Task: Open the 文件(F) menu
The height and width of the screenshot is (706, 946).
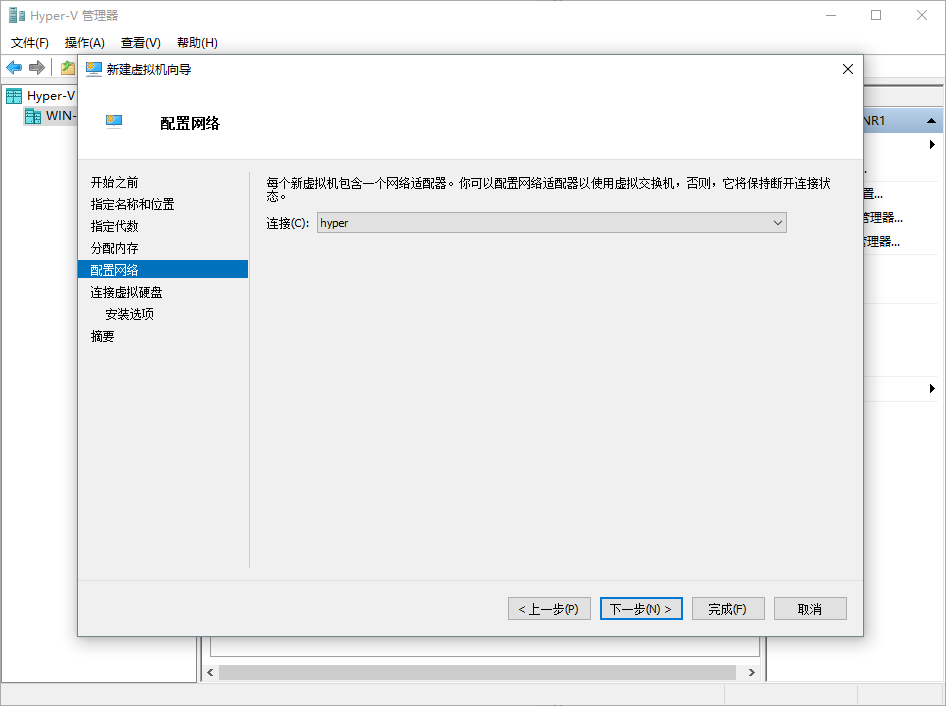Action: (30, 43)
